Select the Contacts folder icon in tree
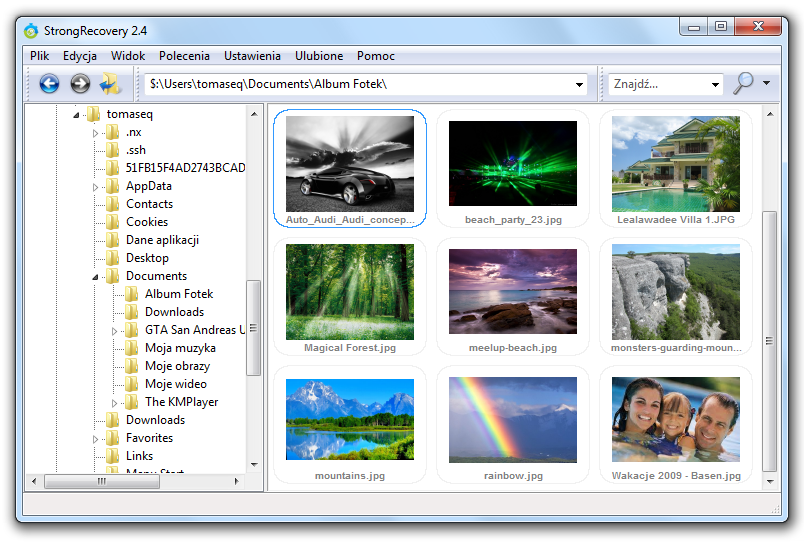804x546 pixels. tap(113, 204)
